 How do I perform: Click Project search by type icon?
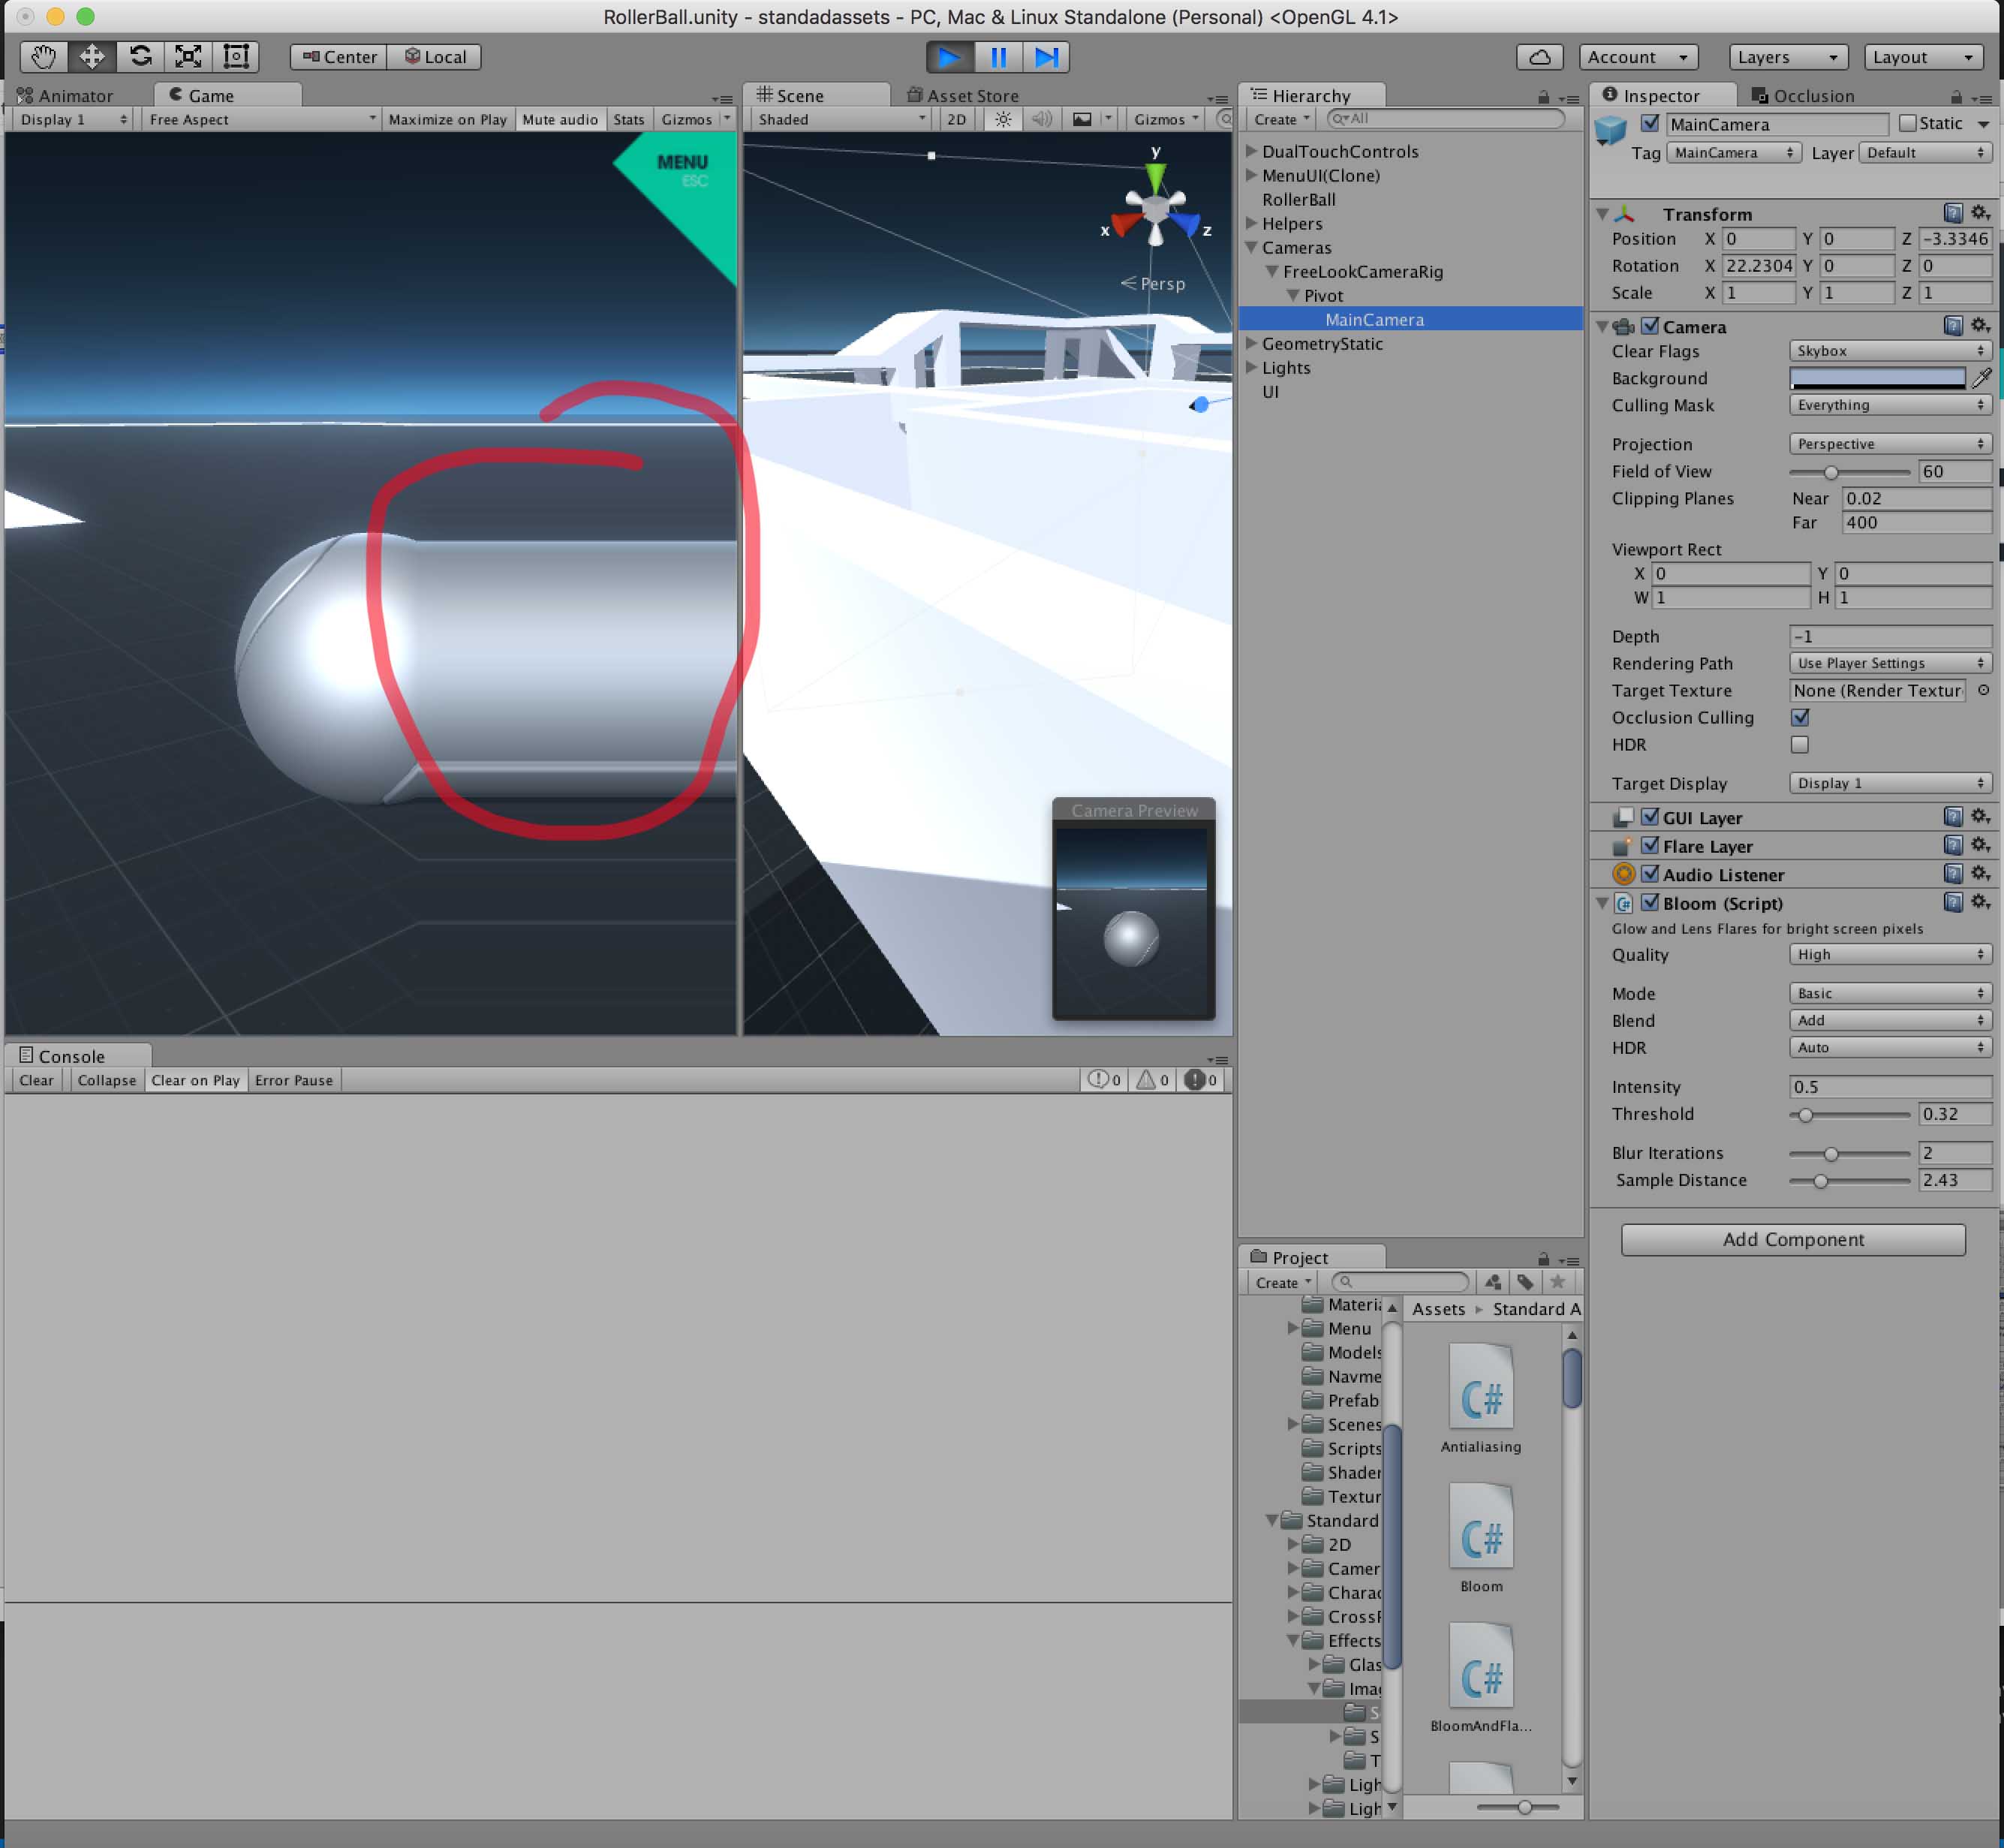point(1493,1282)
